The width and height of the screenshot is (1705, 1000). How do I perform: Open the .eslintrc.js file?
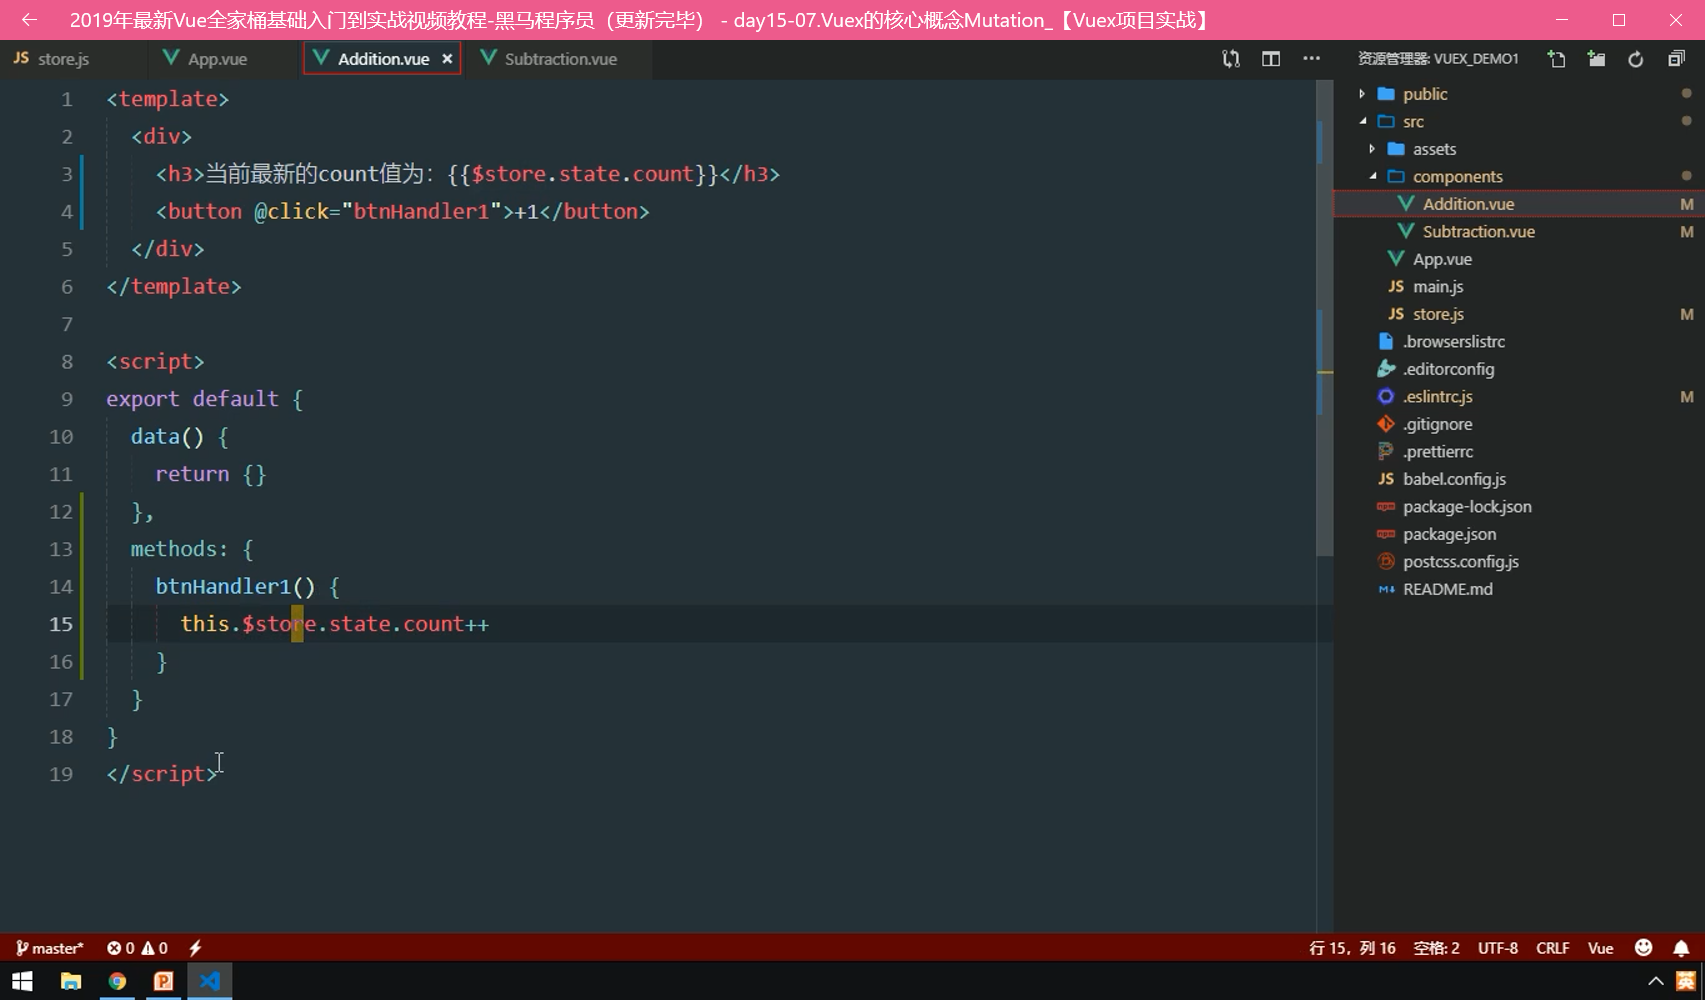tap(1519, 396)
